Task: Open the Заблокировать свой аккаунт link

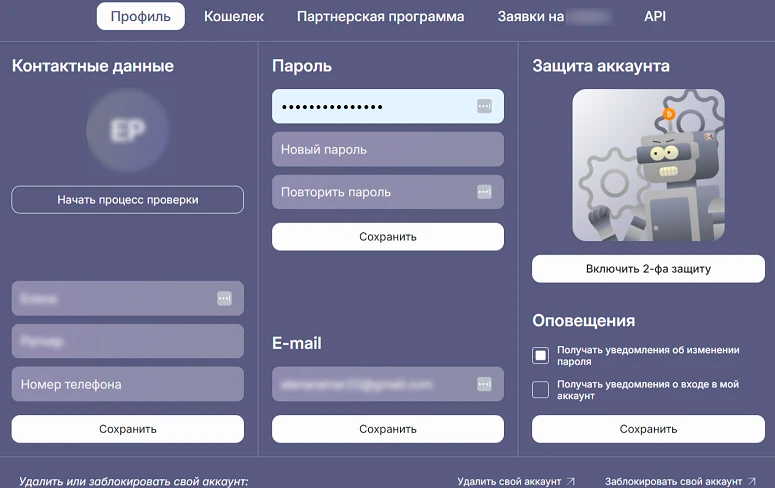Action: point(680,481)
